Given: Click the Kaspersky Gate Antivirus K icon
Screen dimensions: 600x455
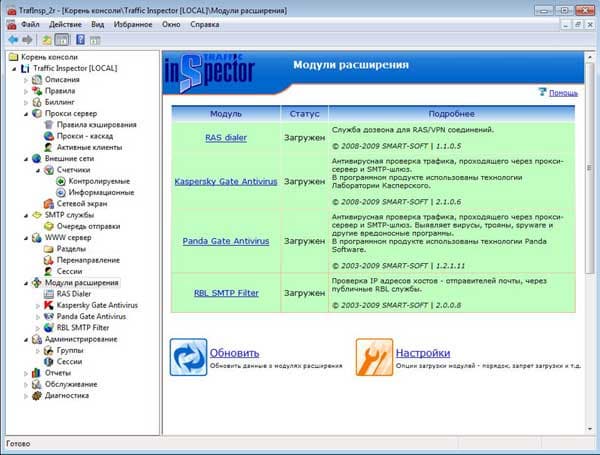Looking at the screenshot, I should pos(49,305).
